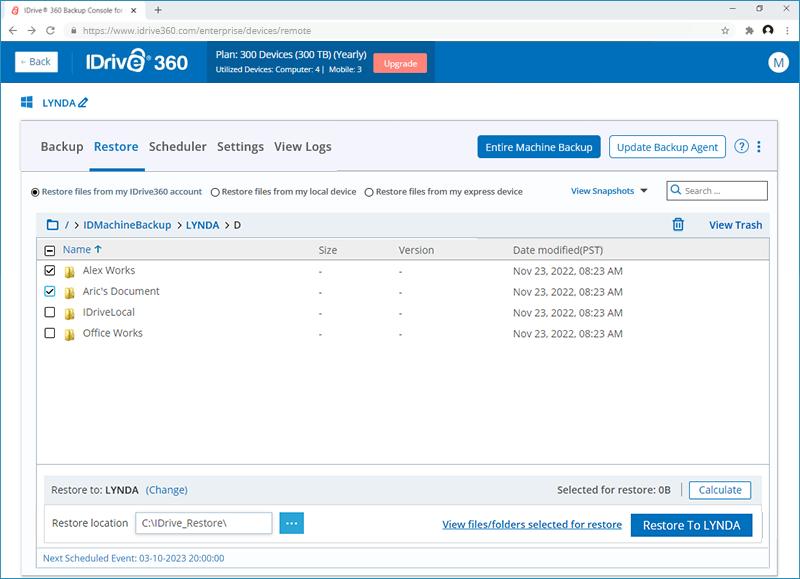Go to IDMachineBackup in the breadcrumb

[x=127, y=225]
